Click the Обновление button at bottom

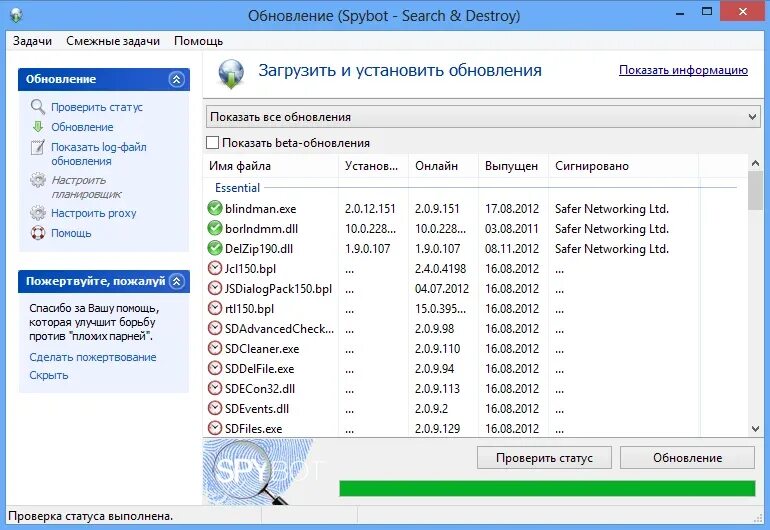coord(687,458)
